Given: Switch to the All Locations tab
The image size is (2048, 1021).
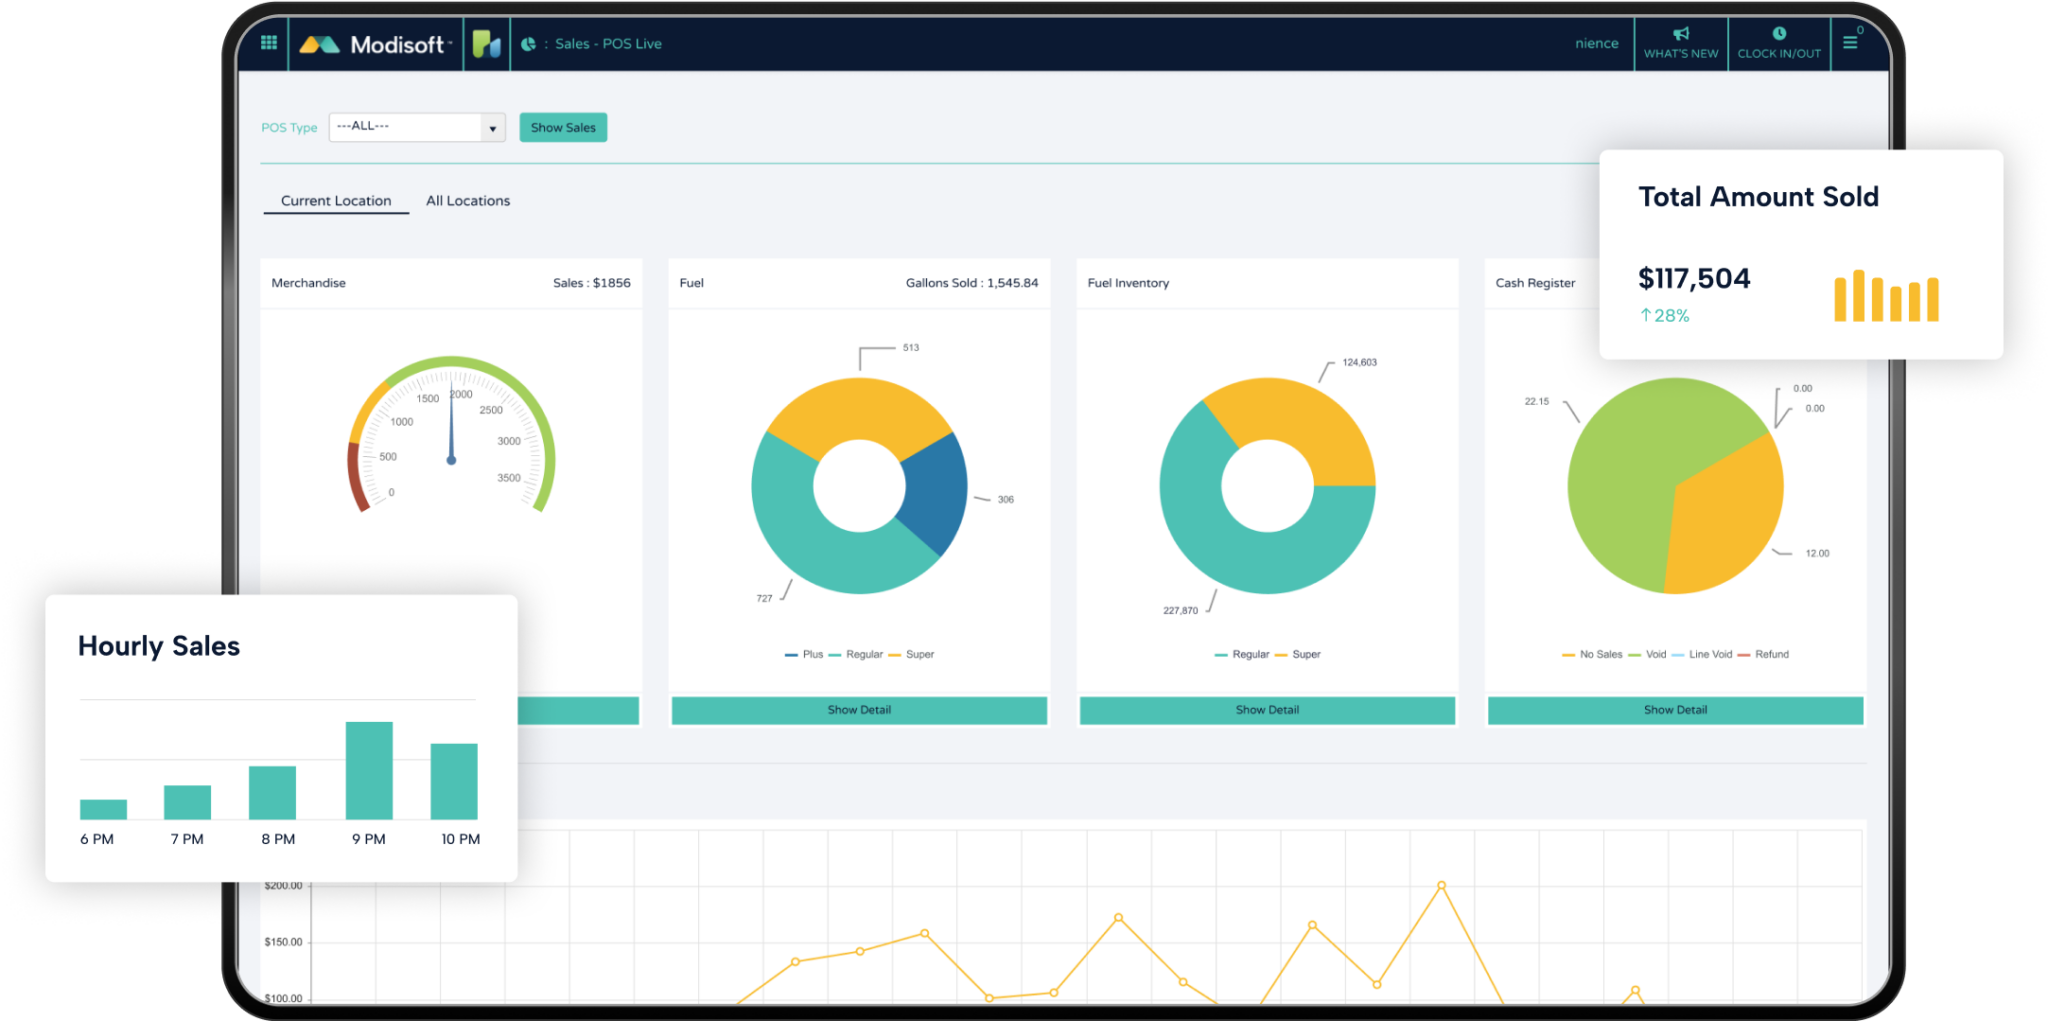Looking at the screenshot, I should [x=468, y=201].
